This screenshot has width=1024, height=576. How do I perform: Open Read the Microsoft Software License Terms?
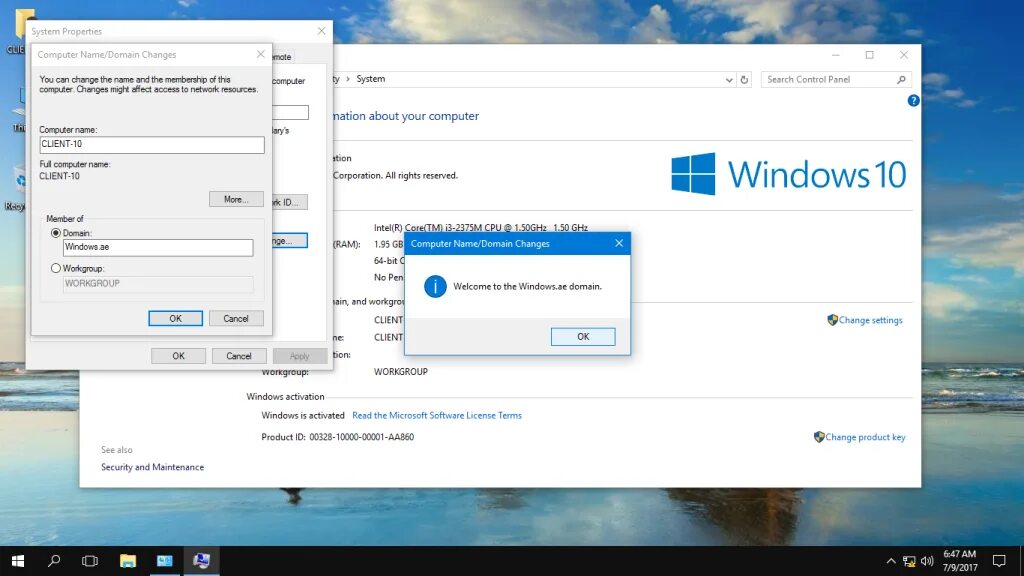[x=437, y=415]
